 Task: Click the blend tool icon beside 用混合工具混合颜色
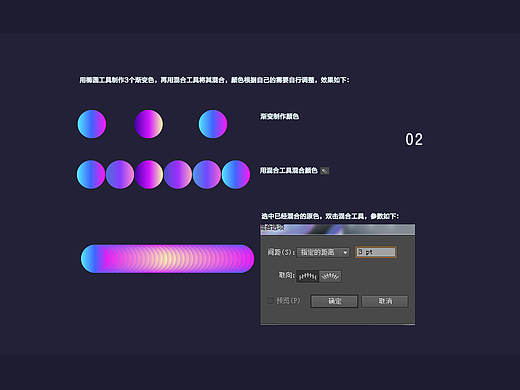[x=325, y=171]
